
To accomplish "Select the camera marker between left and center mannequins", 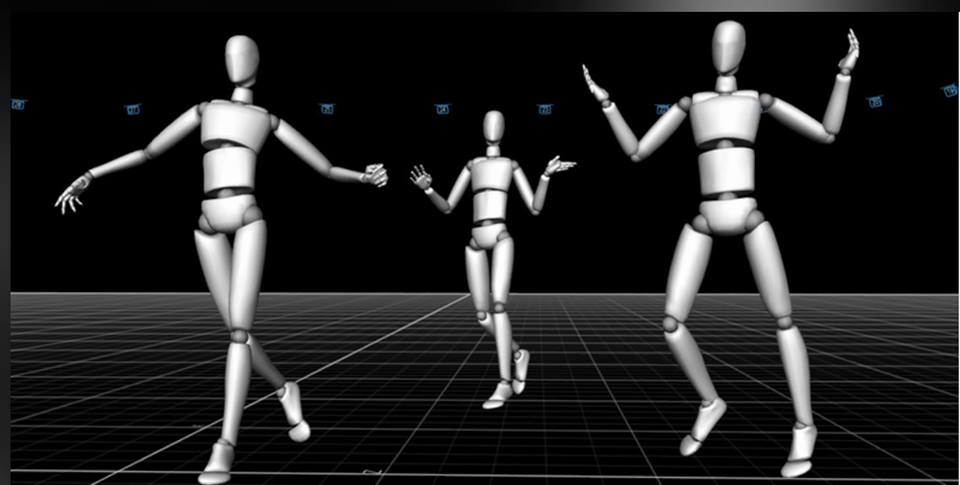I will pyautogui.click(x=327, y=108).
